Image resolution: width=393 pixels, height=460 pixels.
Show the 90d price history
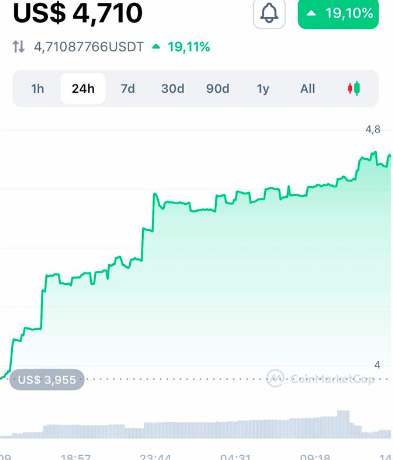tap(218, 89)
